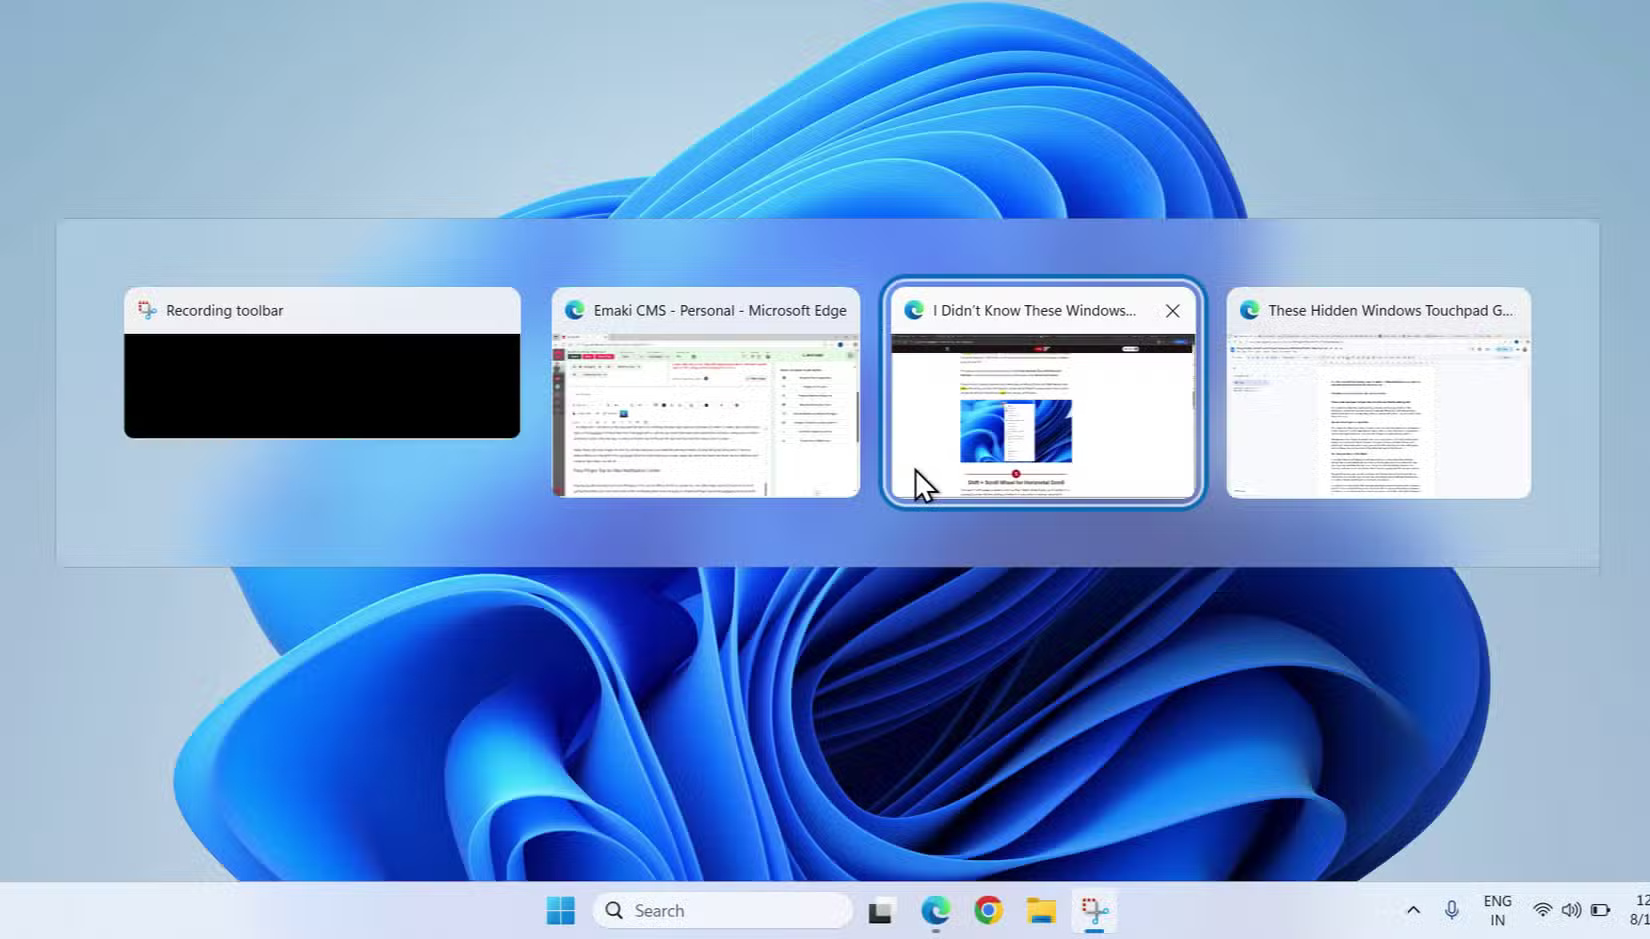Launch the Snipping Tool from the taskbar
This screenshot has height=939, width=1650.
[x=1095, y=910]
